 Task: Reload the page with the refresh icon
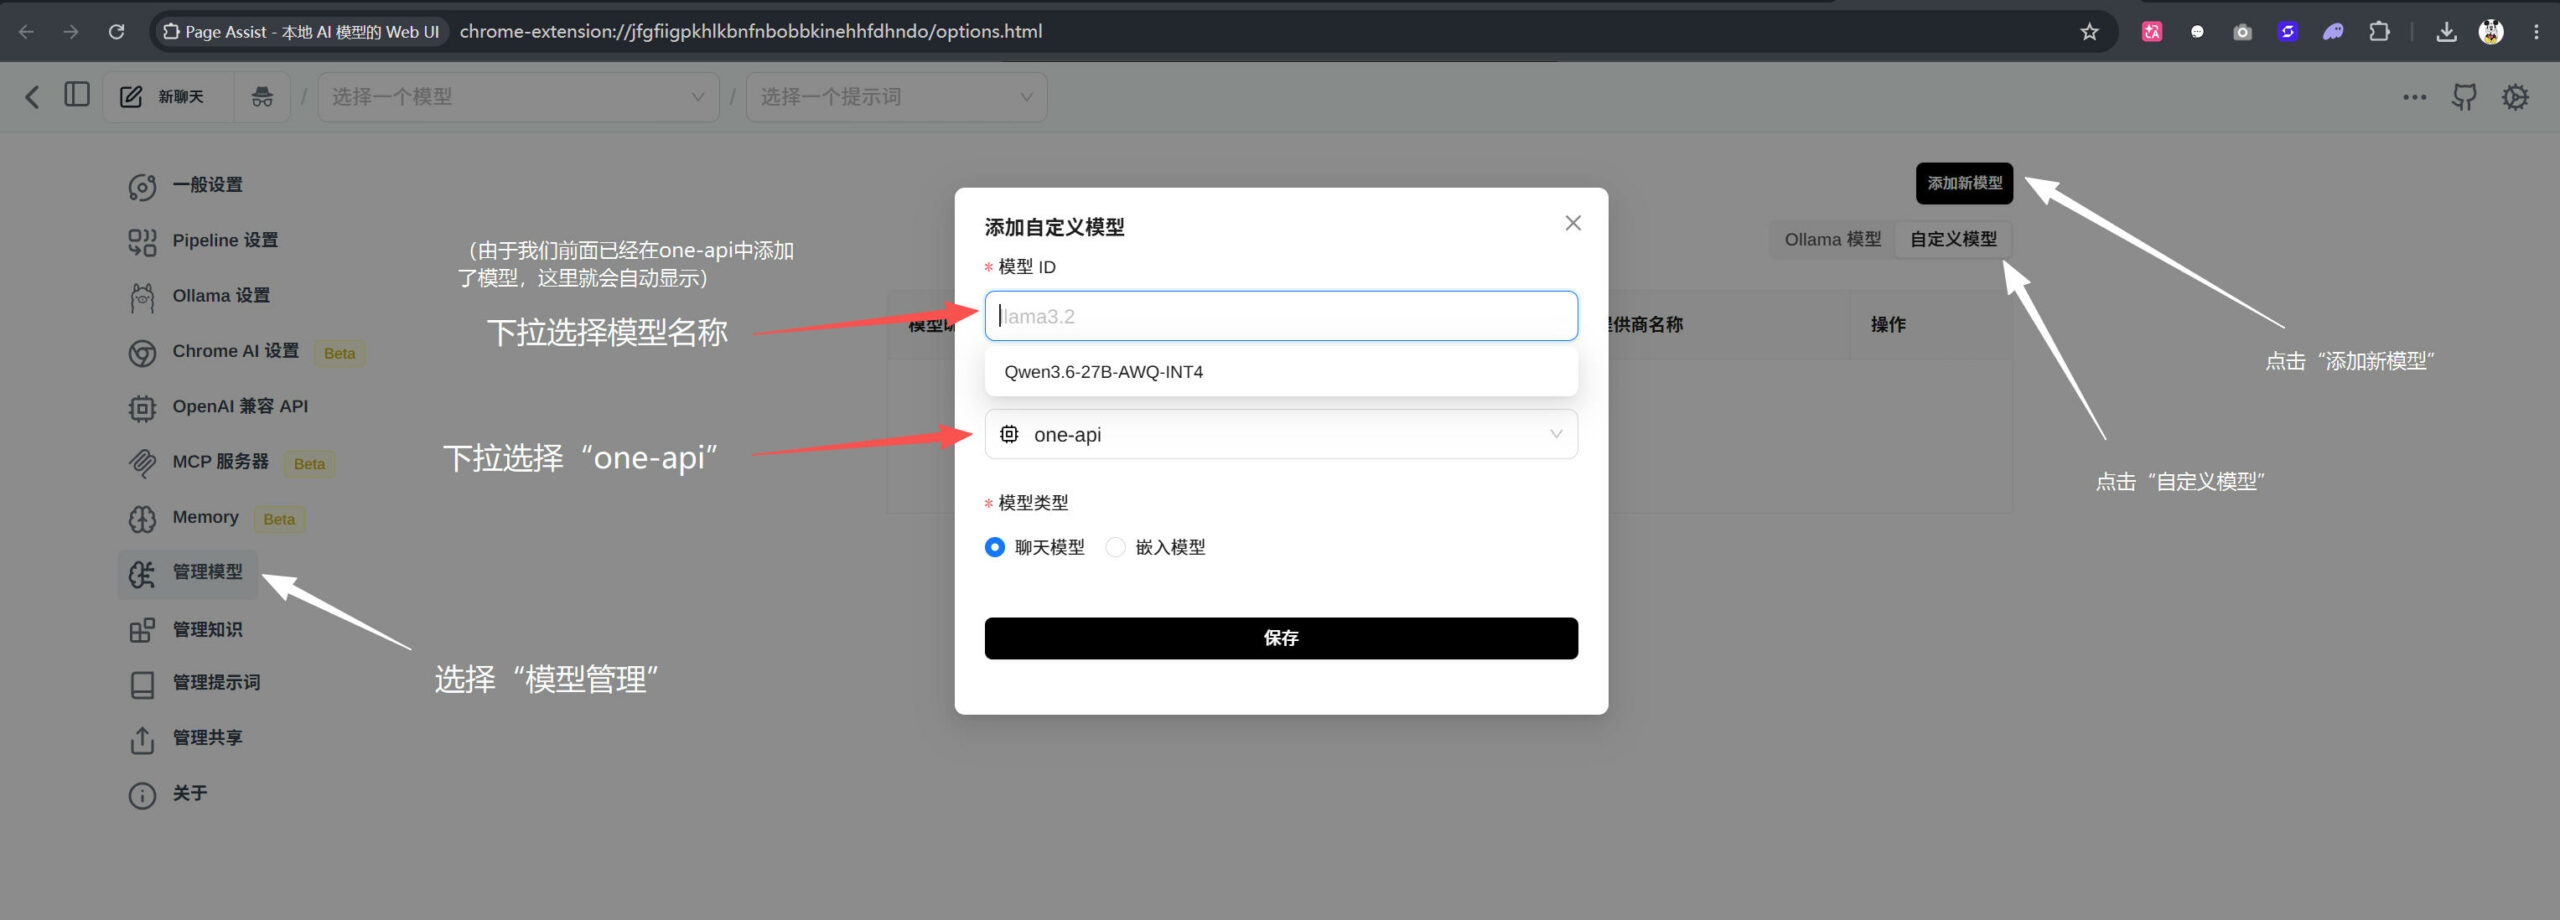(x=116, y=32)
